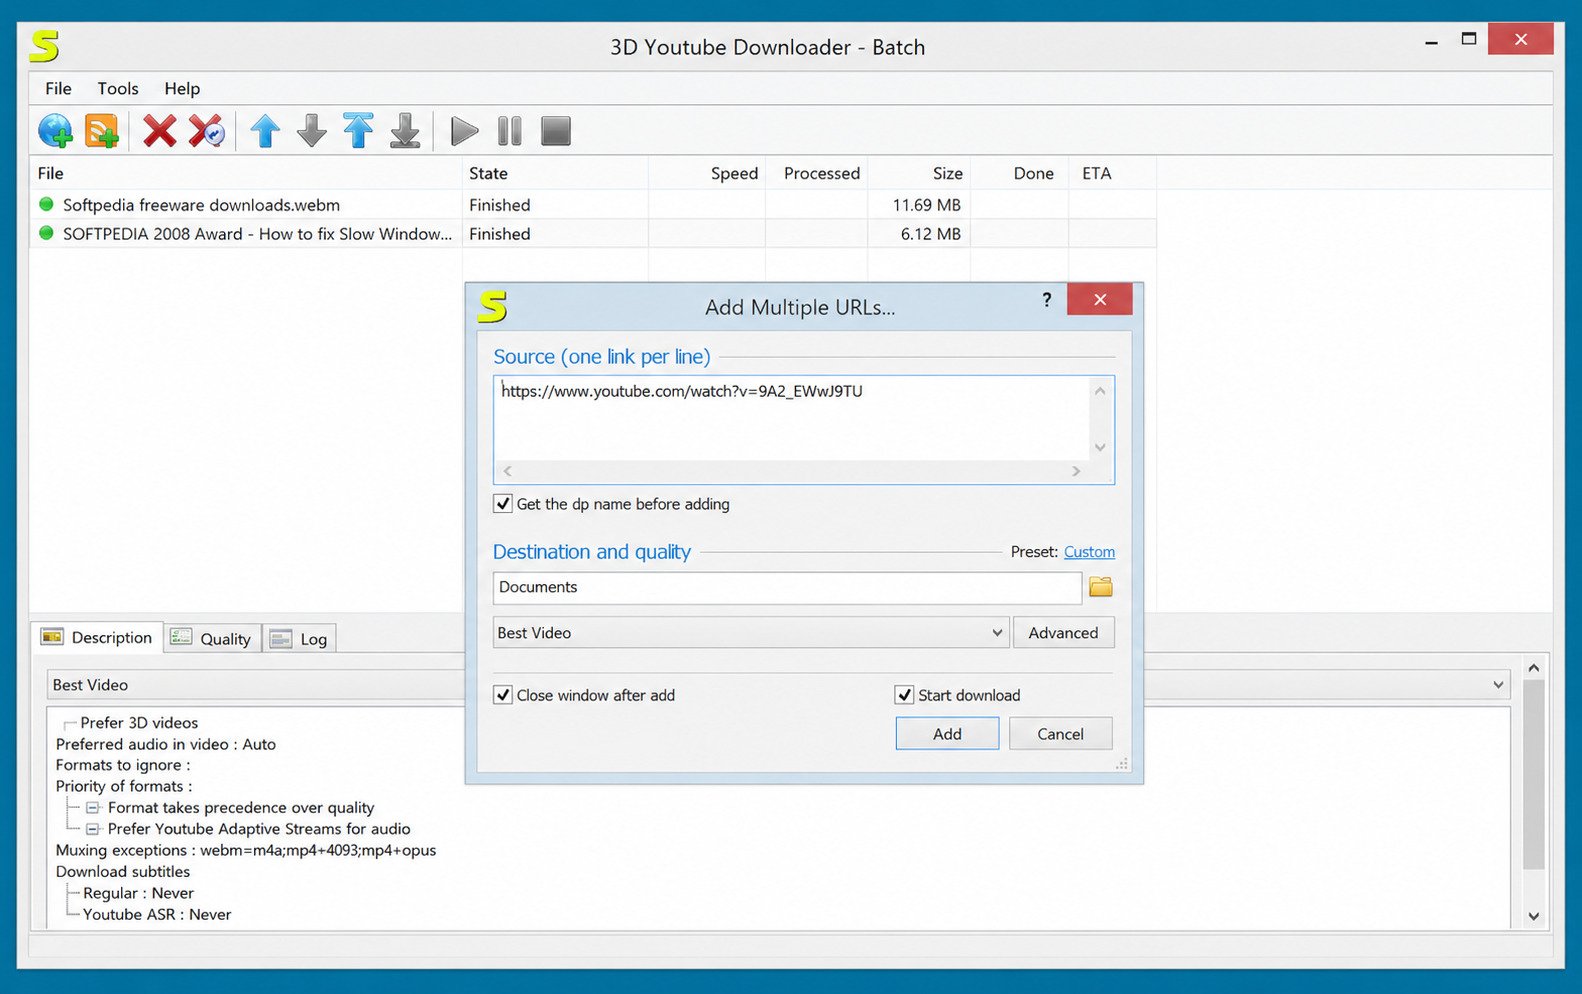This screenshot has width=1582, height=994.
Task: Click the yellow S logo in main title bar
Action: 44,46
